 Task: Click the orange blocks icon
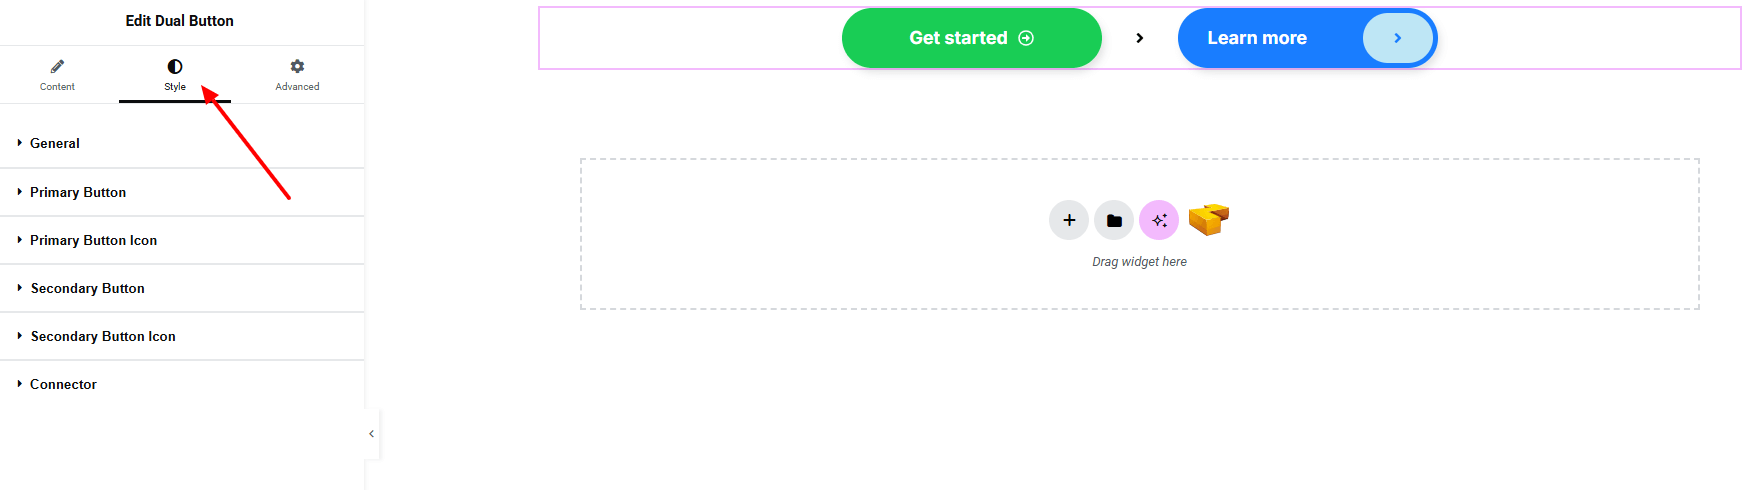[1208, 219]
